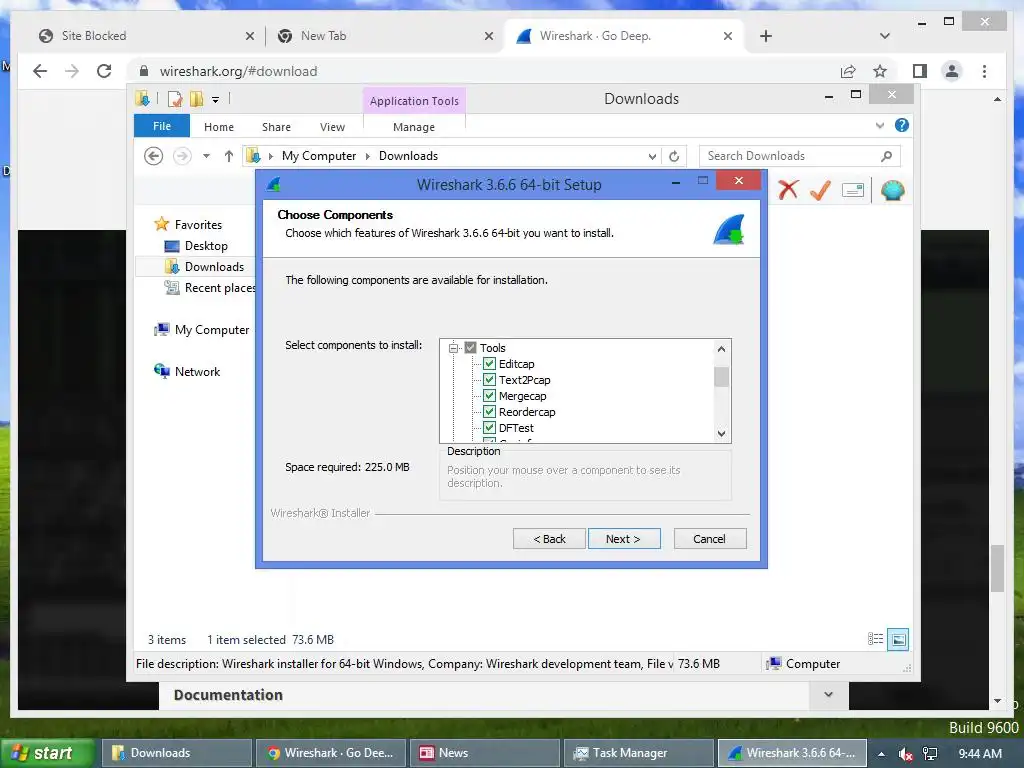Expand the address bar history dropdown
Image resolution: width=1024 pixels, height=768 pixels.
tap(652, 156)
